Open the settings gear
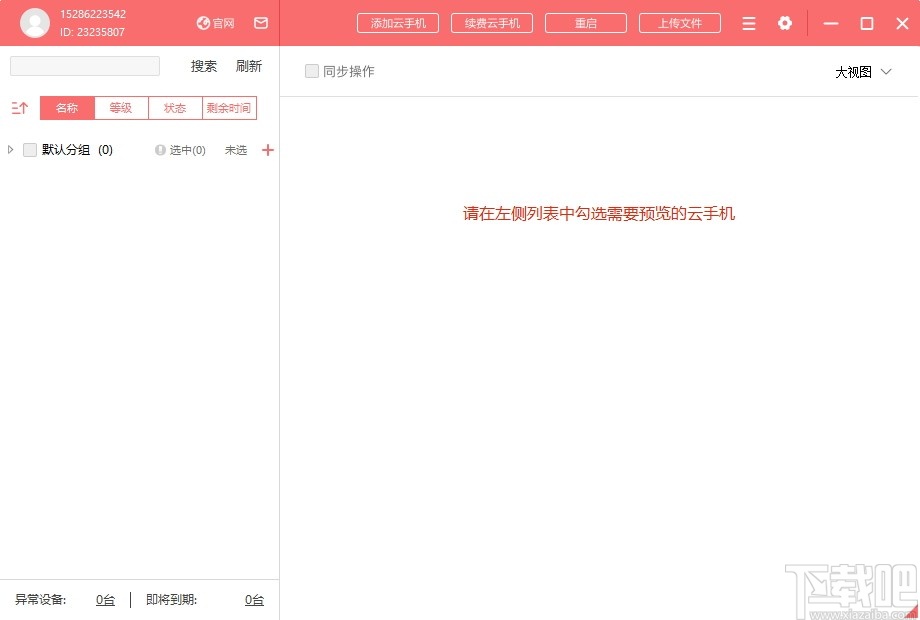This screenshot has width=920, height=620. (x=785, y=23)
